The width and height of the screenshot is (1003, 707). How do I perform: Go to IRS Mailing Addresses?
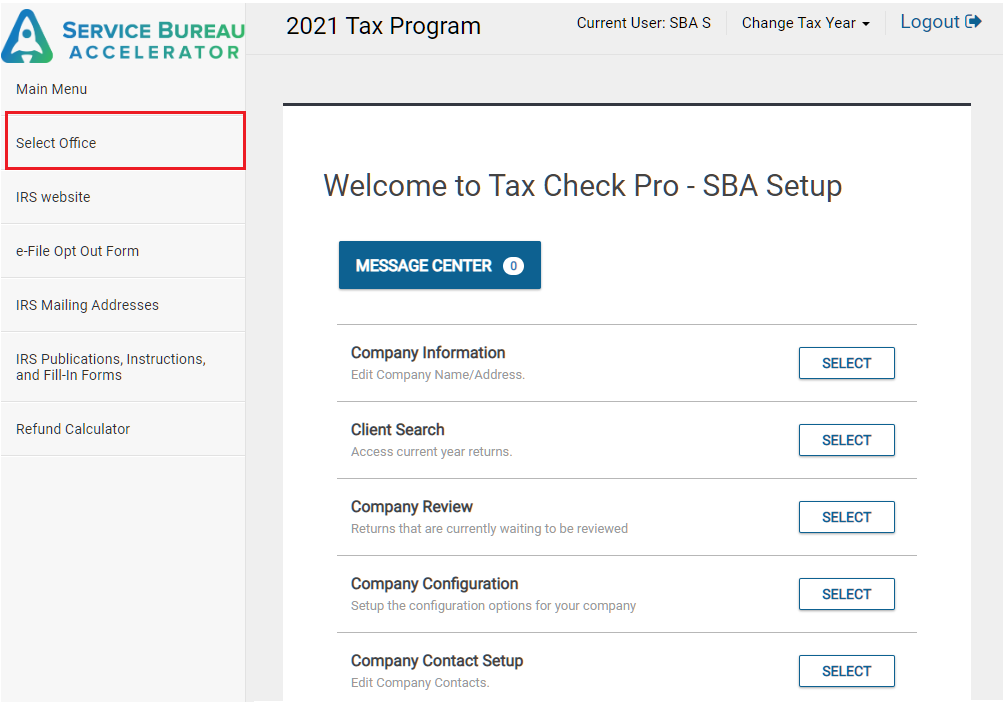point(87,305)
